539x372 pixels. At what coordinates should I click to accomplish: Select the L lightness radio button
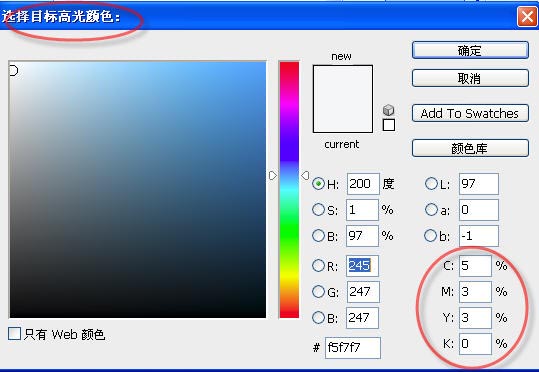point(431,184)
